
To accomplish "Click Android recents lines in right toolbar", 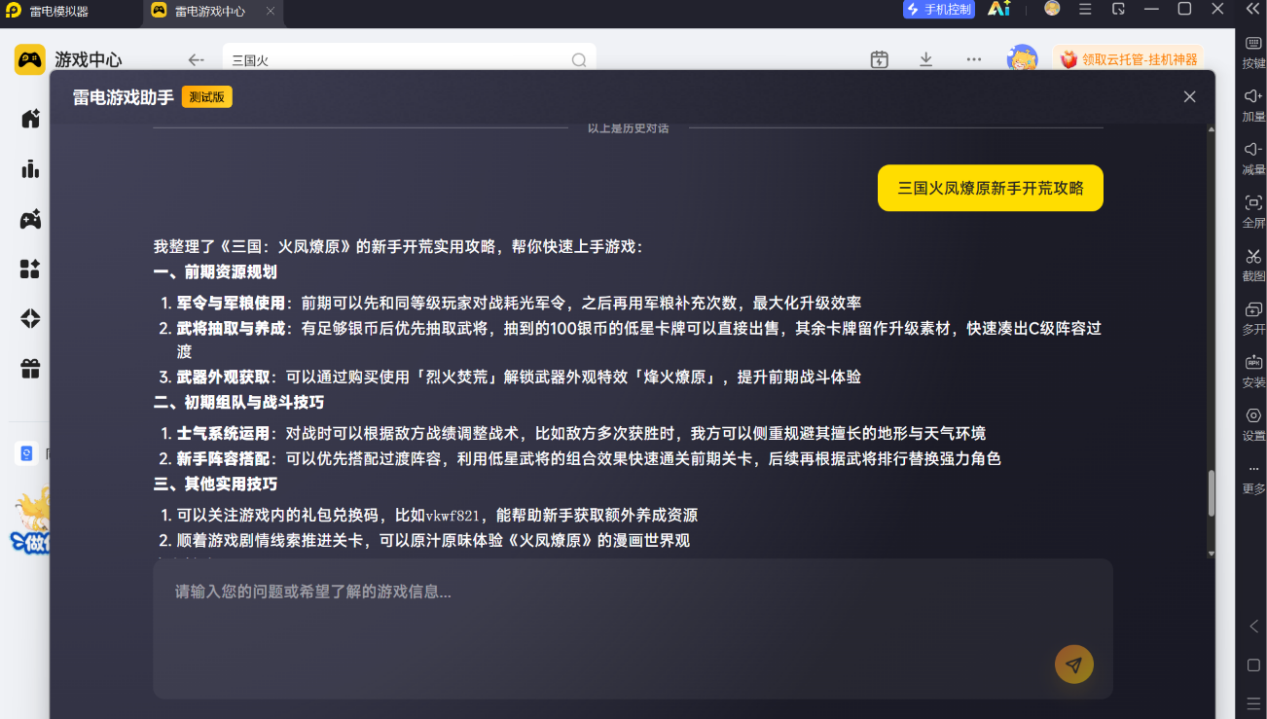I will pos(1253,703).
